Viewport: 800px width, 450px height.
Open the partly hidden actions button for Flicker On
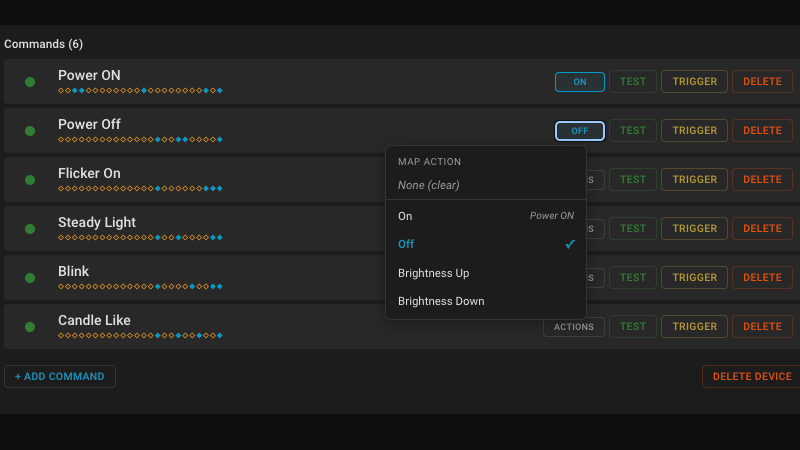(595, 180)
